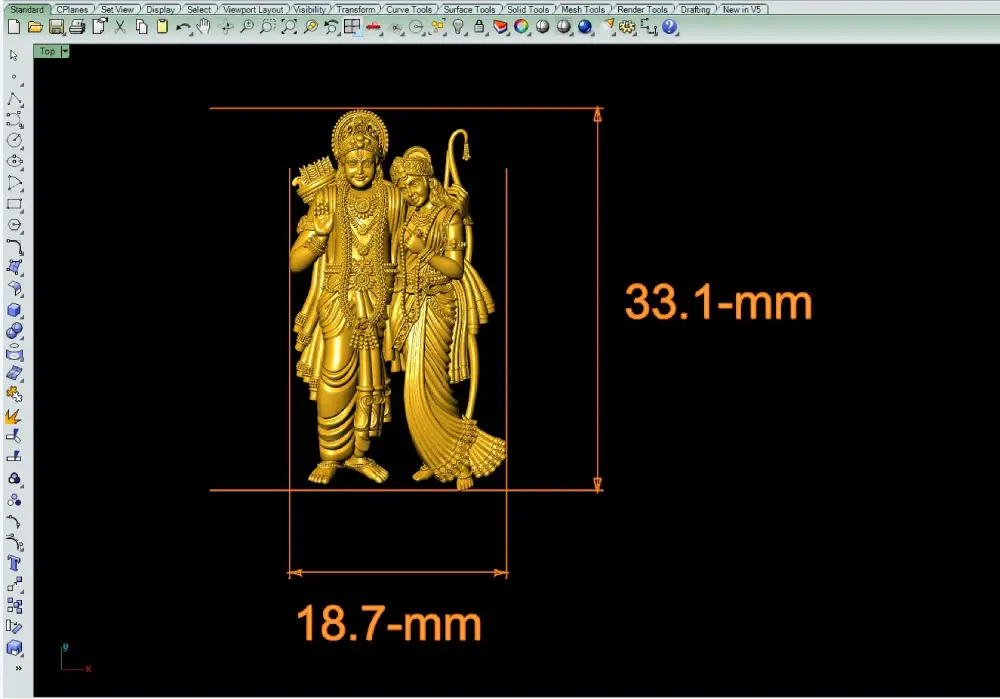The image size is (1000, 699).
Task: Undo the last action
Action: pyautogui.click(x=183, y=27)
